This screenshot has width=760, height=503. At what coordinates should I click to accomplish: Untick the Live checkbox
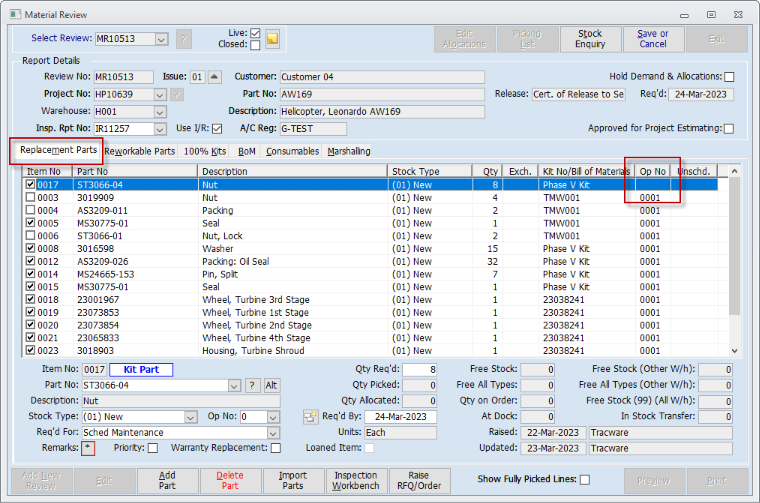tap(255, 33)
